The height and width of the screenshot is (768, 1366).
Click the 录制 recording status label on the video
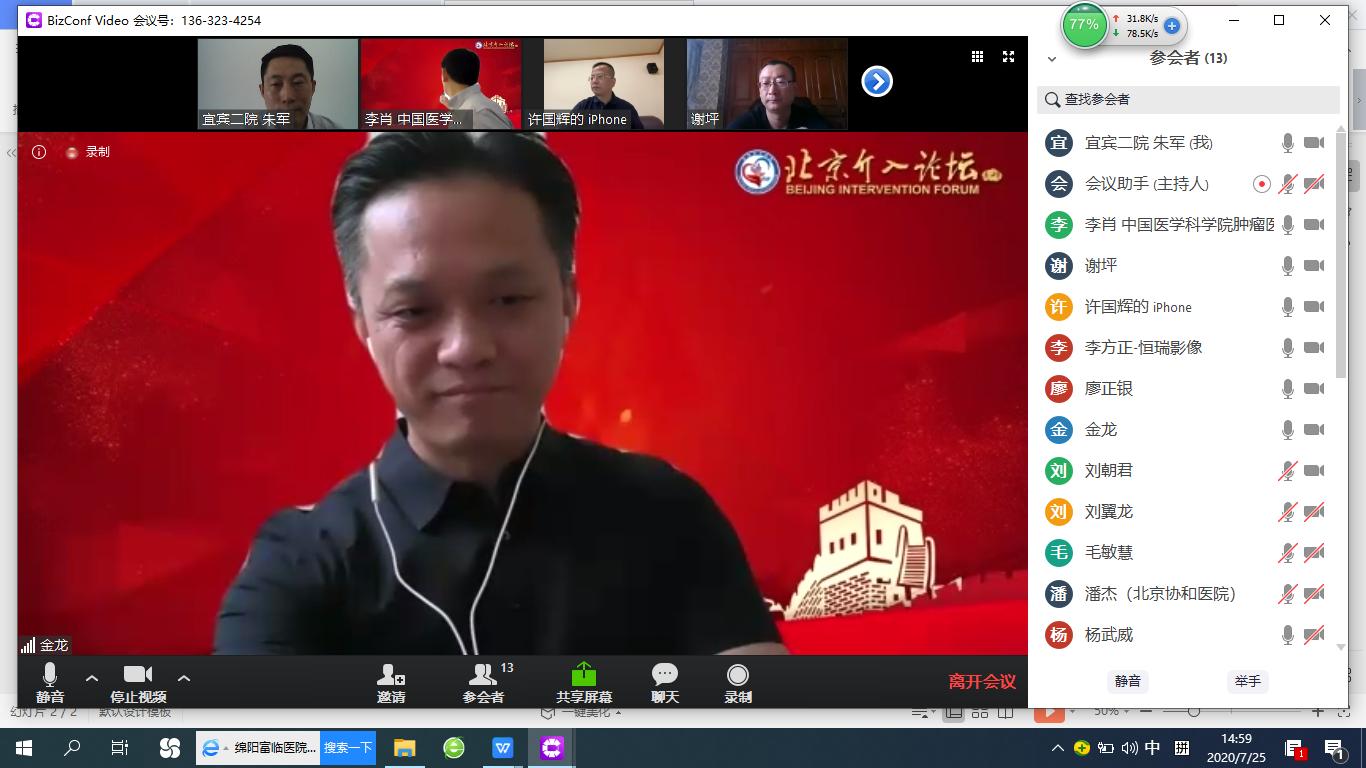[97, 152]
